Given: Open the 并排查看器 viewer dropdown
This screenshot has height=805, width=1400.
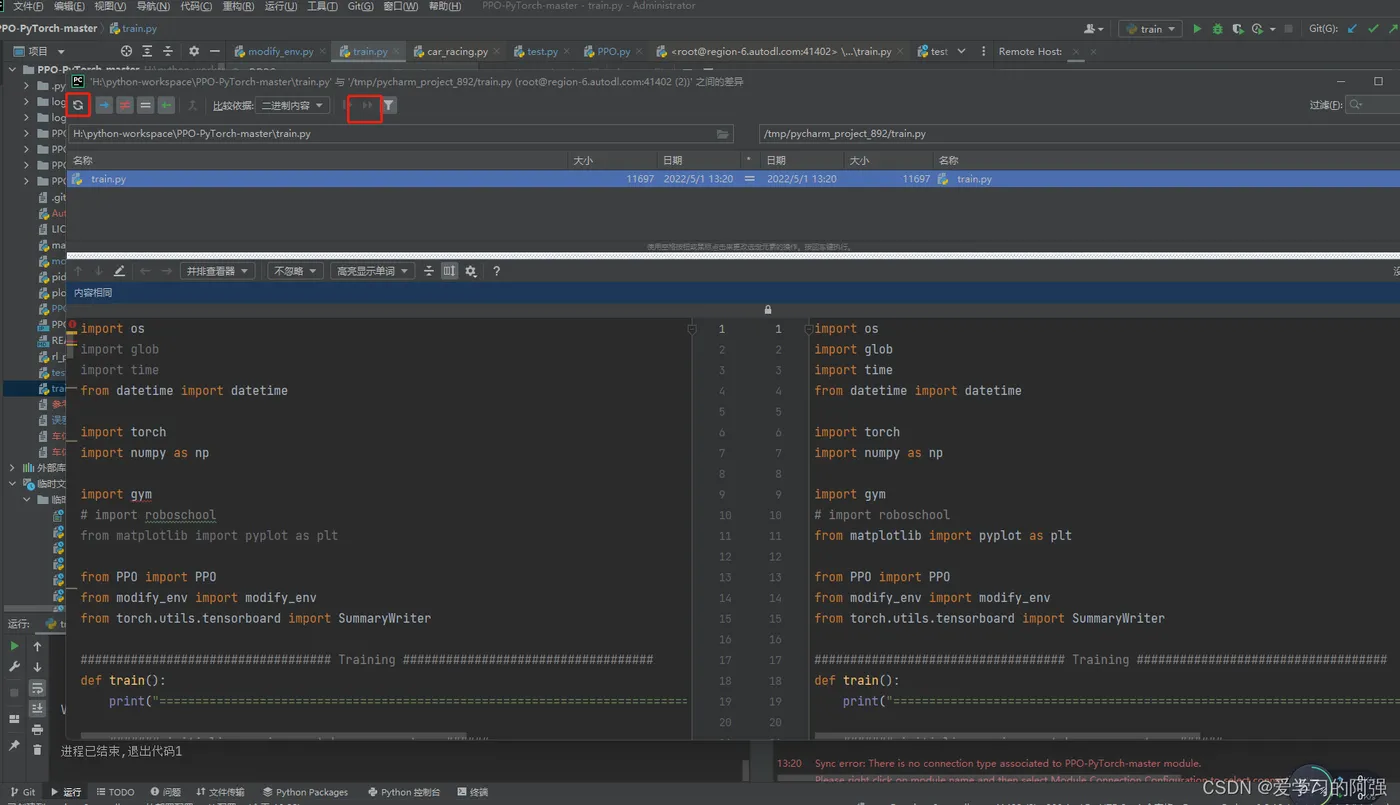Looking at the screenshot, I should (x=218, y=271).
